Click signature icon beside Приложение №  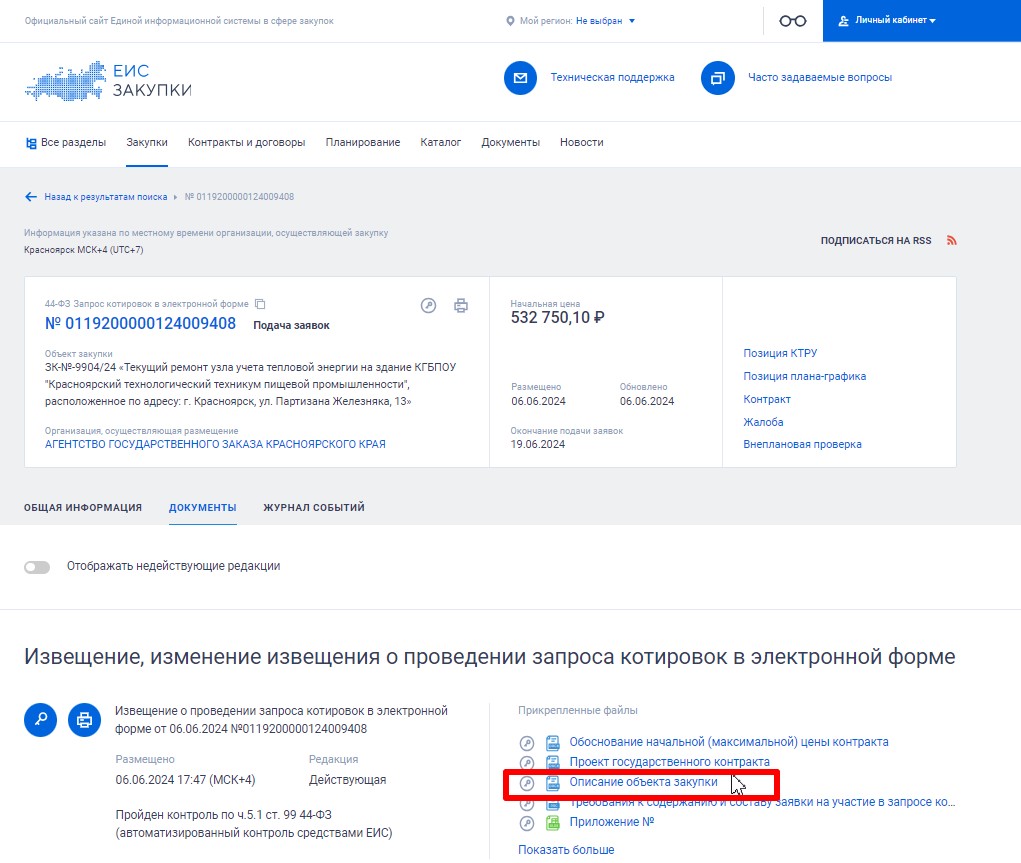pos(527,823)
